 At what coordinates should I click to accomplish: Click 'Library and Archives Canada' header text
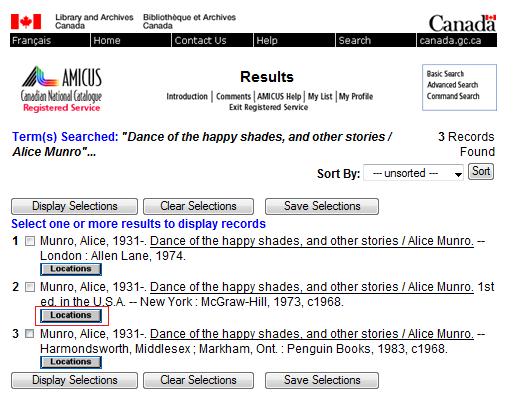point(94,21)
